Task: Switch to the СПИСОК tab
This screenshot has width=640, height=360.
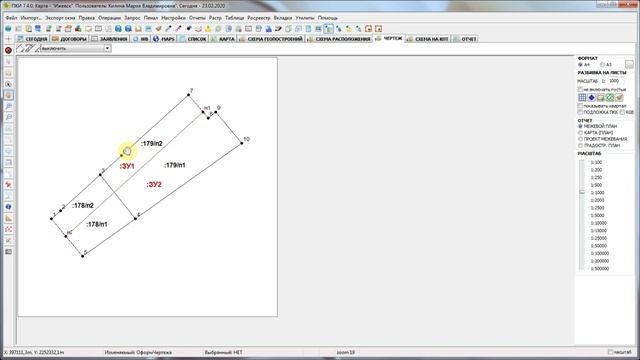Action: 193,39
